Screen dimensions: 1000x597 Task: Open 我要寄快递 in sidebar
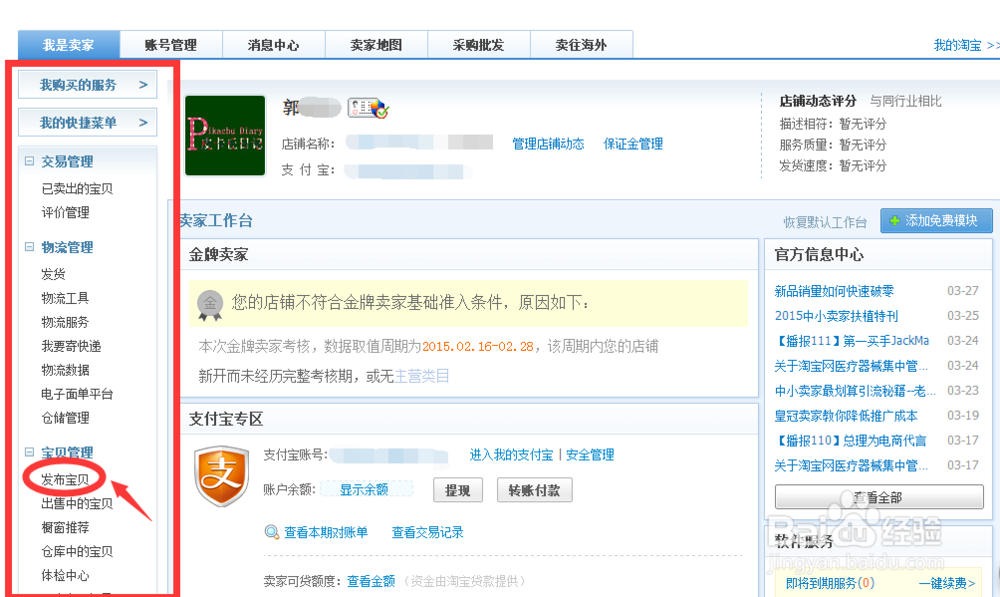tap(71, 346)
